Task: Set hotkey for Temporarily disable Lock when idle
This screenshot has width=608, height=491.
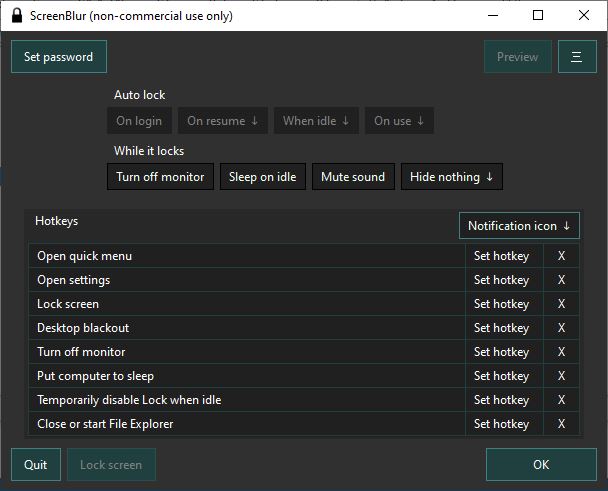Action: (504, 400)
